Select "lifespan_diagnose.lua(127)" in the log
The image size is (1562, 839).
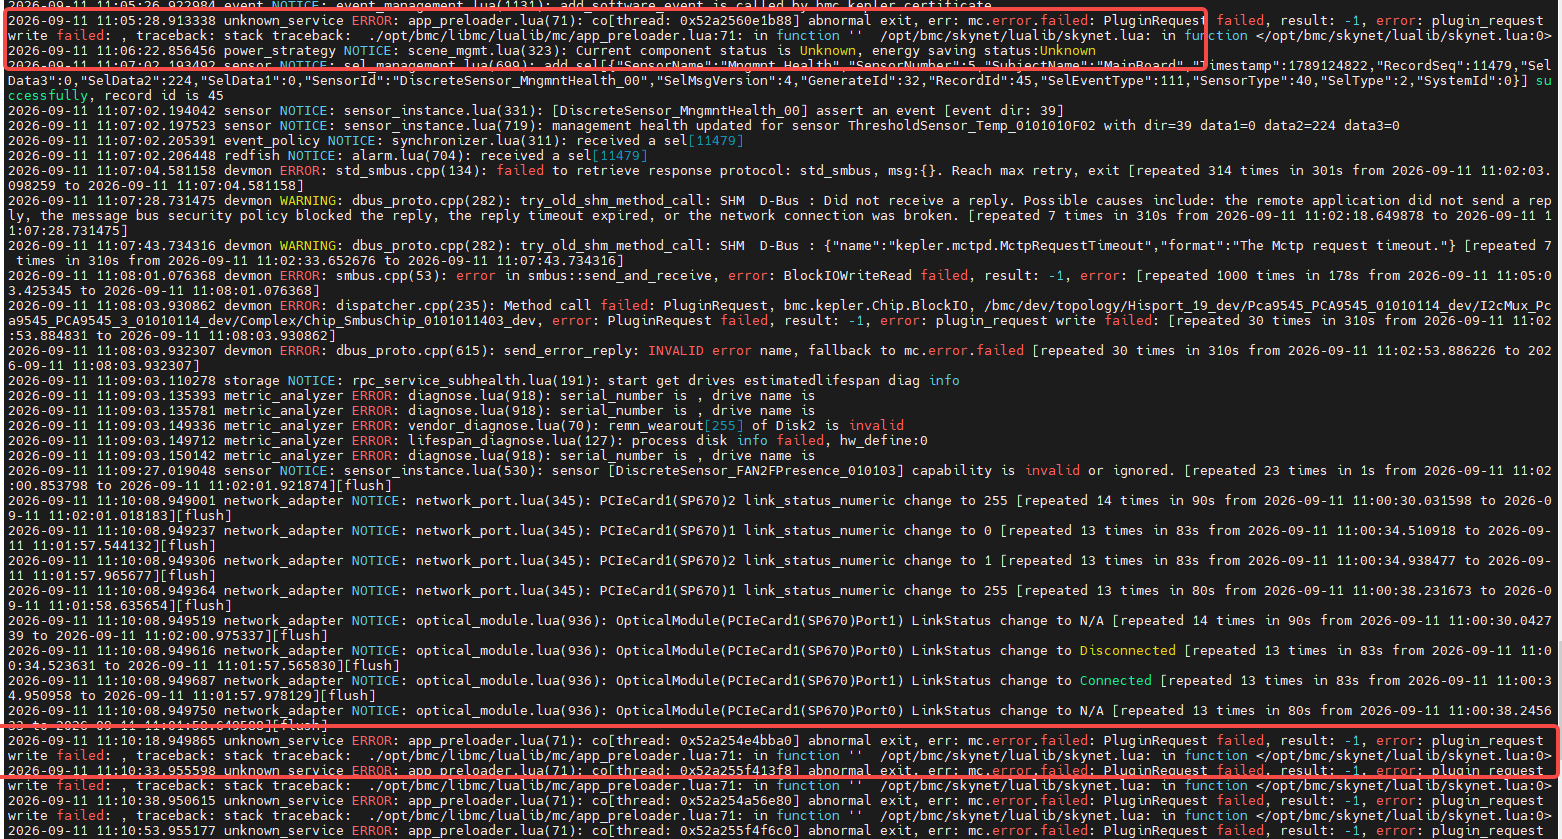[x=511, y=441]
